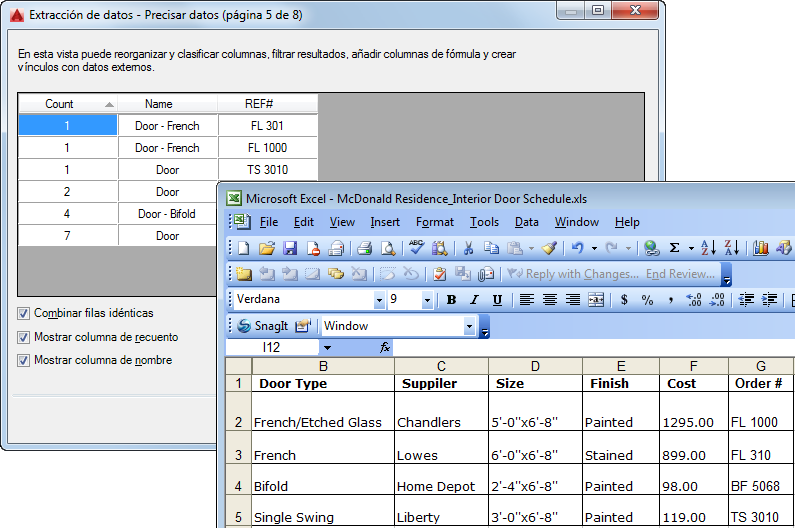Sort ascending with the A-Z icon
Viewport: 797px width, 529px height.
[708, 248]
